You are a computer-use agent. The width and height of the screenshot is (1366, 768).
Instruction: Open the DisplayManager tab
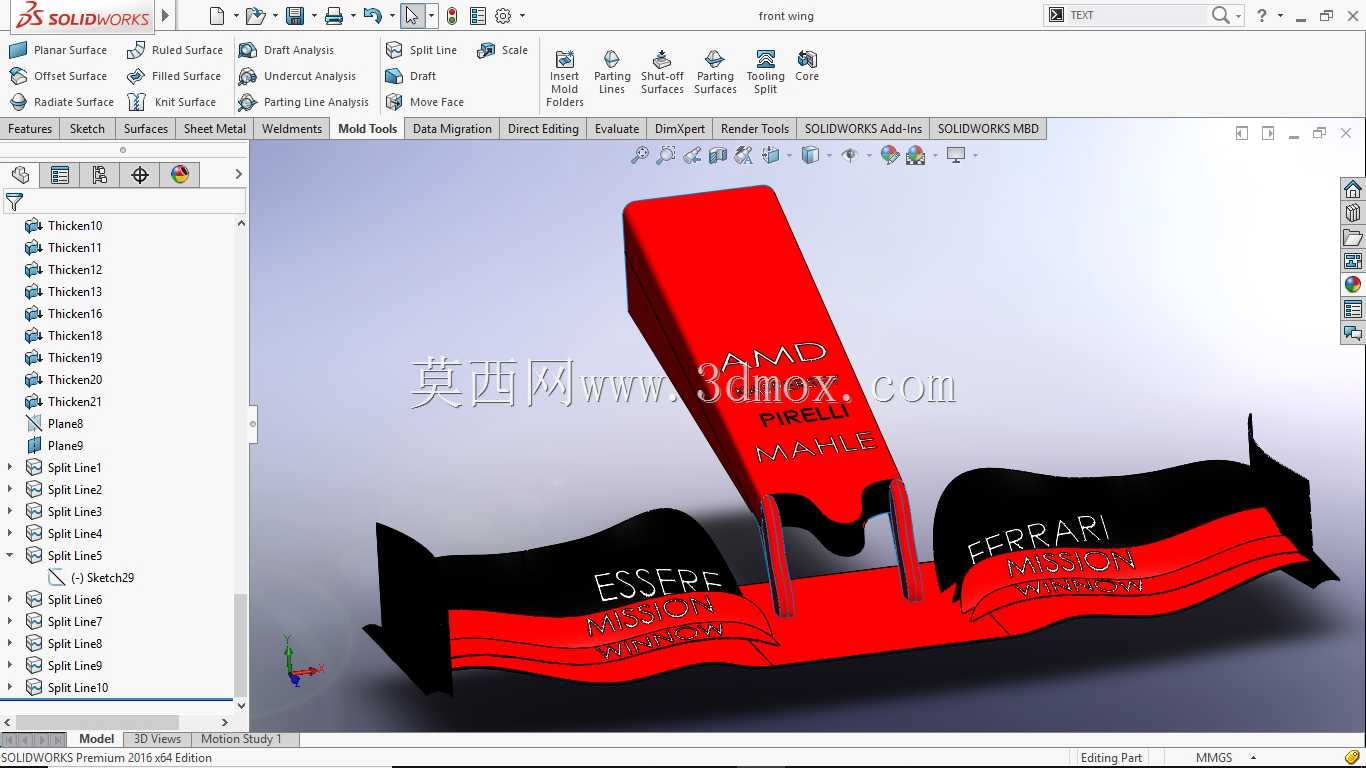click(x=180, y=175)
